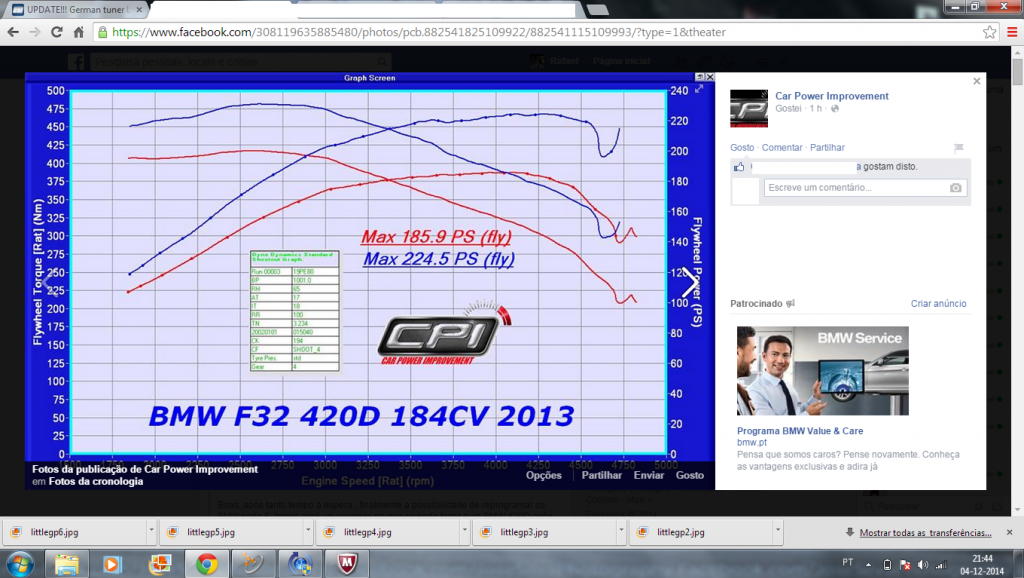This screenshot has width=1024, height=578.
Task: Like the photo via the 'Gosto' link in the sidebar
Action: pos(742,148)
